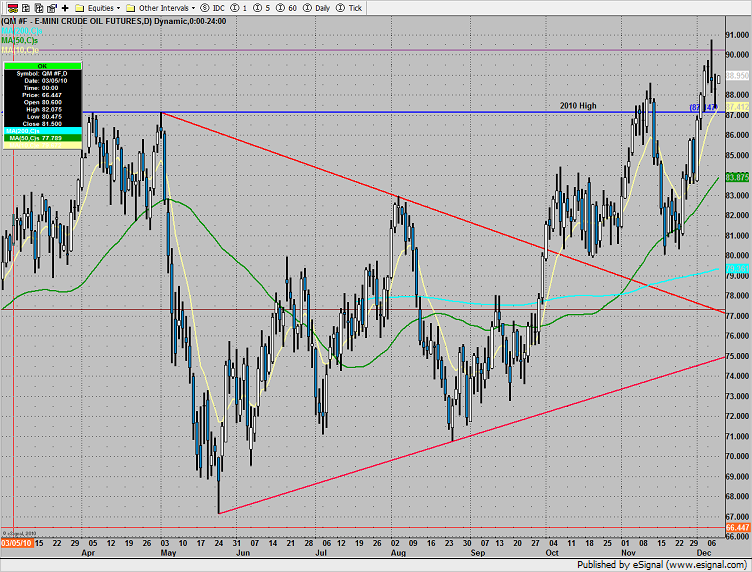Click 'Open 80.600' in data window
The image size is (752, 572).
click(x=43, y=102)
